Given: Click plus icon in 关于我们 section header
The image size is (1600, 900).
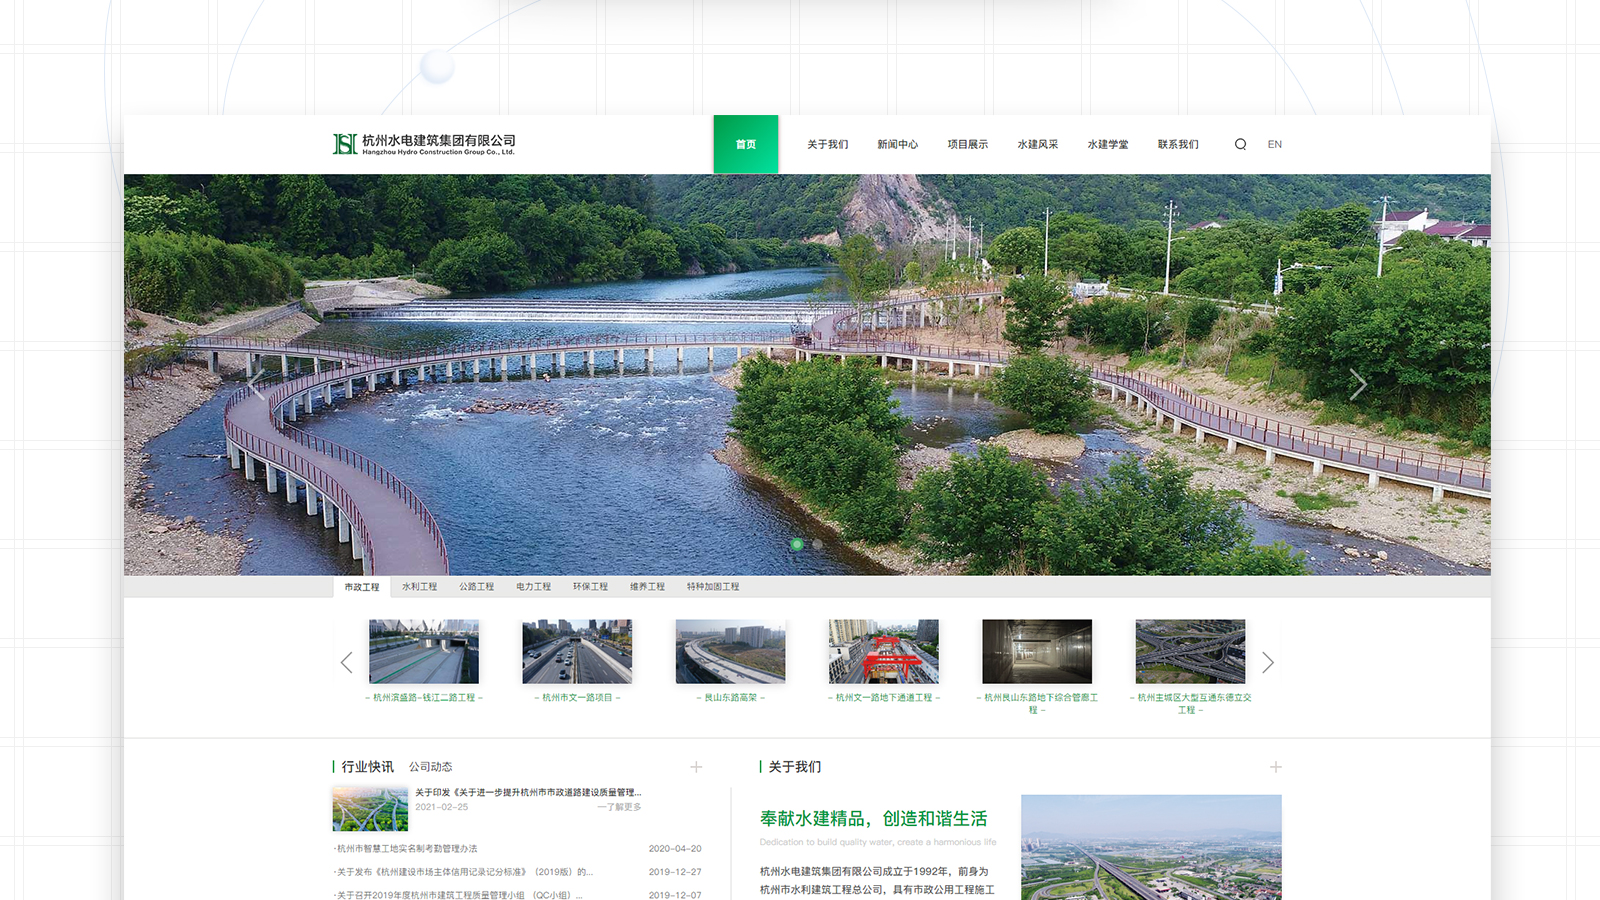Looking at the screenshot, I should click(1275, 767).
